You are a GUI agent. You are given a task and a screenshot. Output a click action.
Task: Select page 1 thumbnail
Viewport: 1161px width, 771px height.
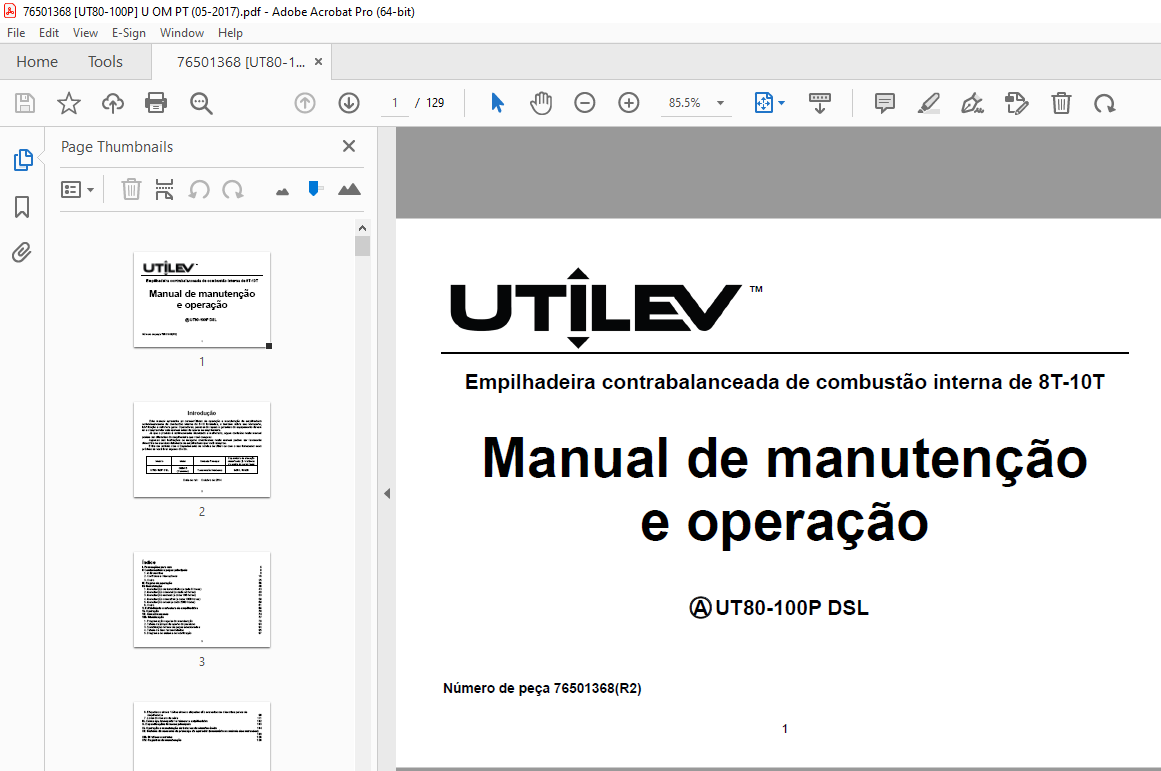point(201,299)
